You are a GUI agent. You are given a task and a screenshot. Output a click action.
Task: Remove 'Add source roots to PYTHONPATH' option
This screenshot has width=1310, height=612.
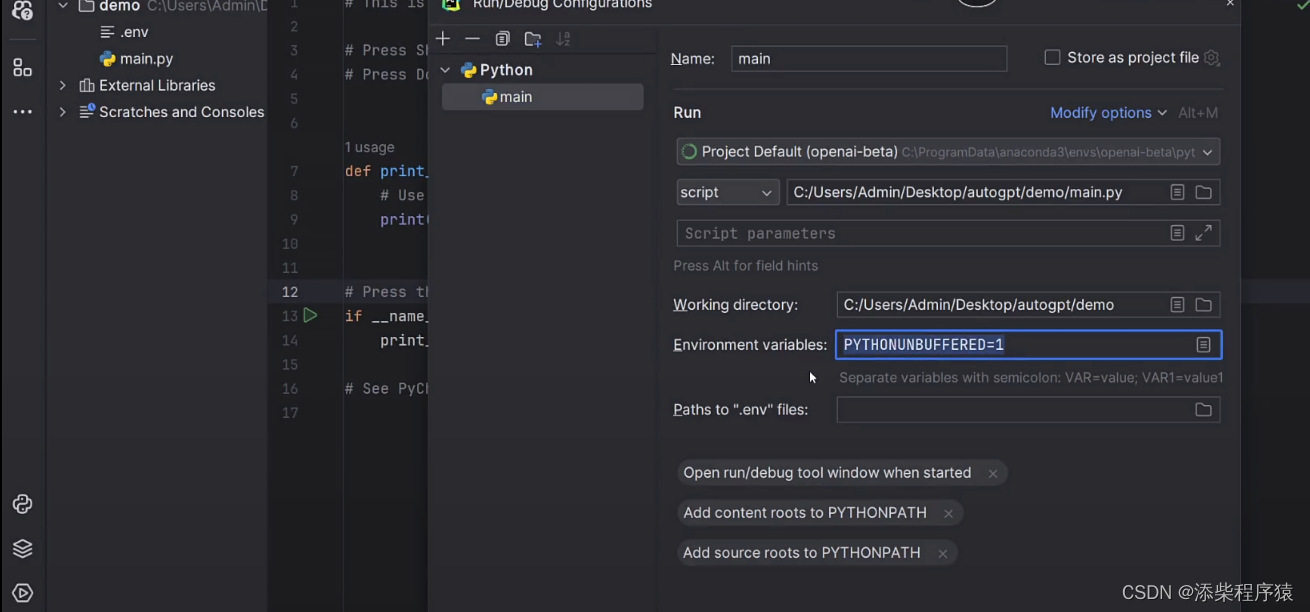point(942,554)
